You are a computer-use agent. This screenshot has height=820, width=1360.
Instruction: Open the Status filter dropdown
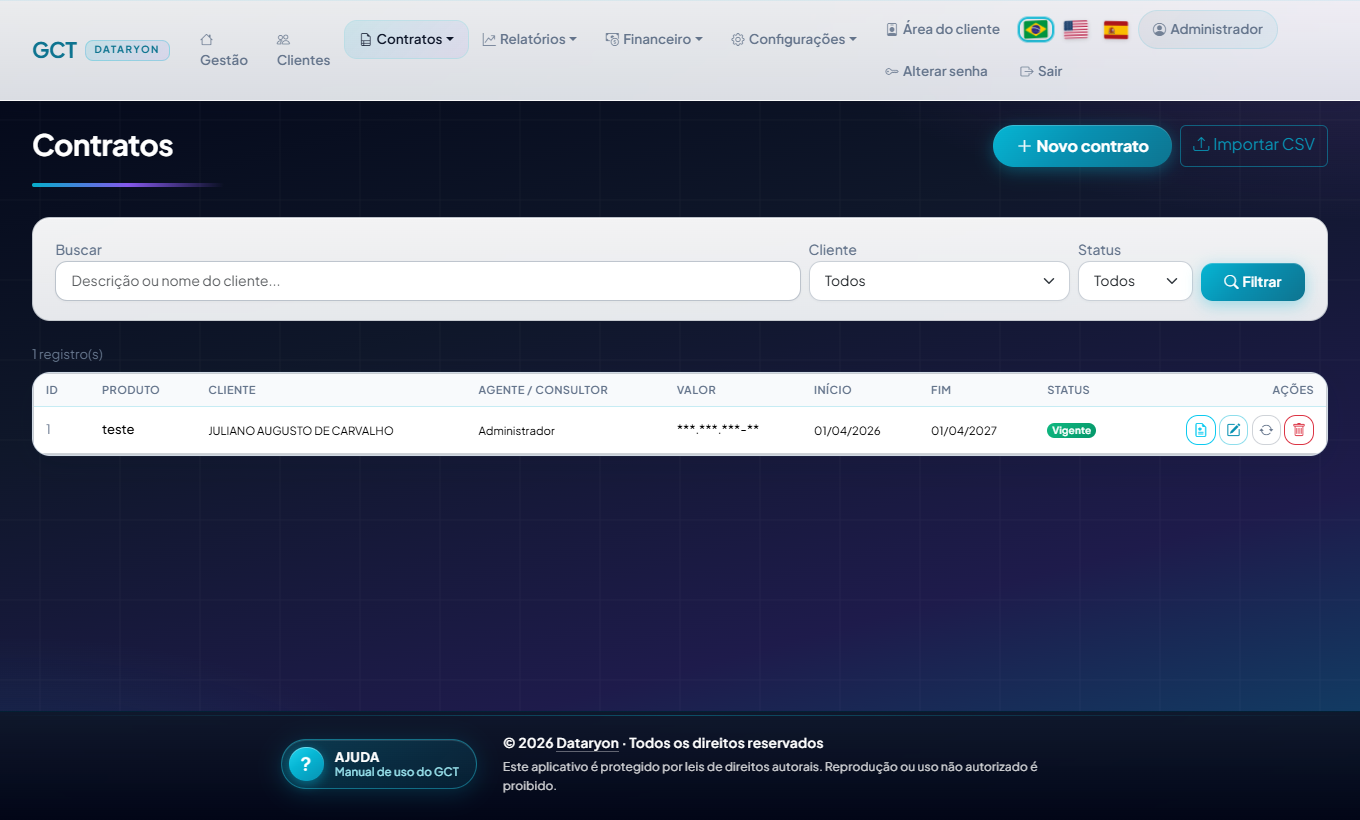tap(1135, 281)
